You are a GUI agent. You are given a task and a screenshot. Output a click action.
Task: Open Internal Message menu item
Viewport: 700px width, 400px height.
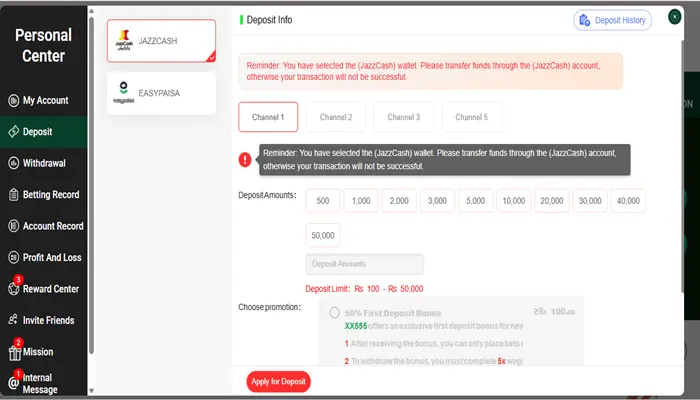(x=43, y=383)
